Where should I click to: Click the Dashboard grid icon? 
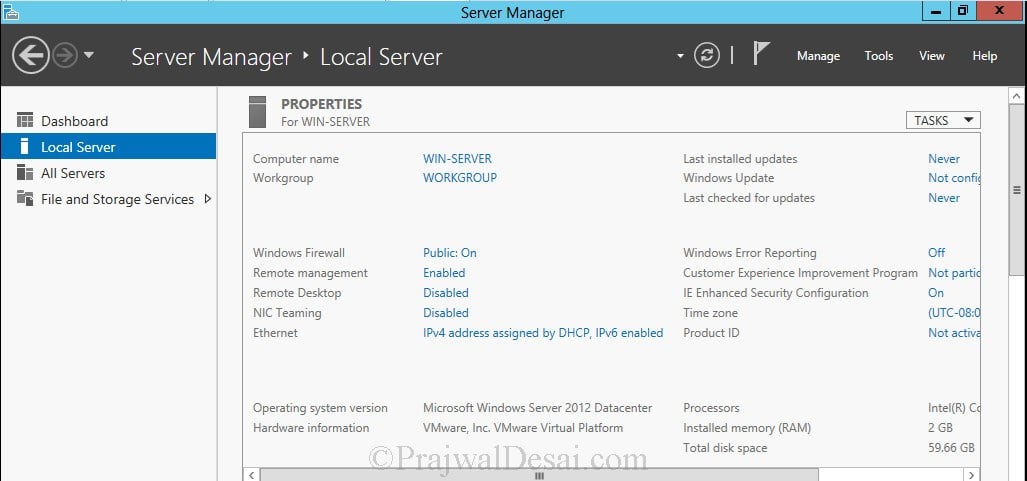point(25,120)
